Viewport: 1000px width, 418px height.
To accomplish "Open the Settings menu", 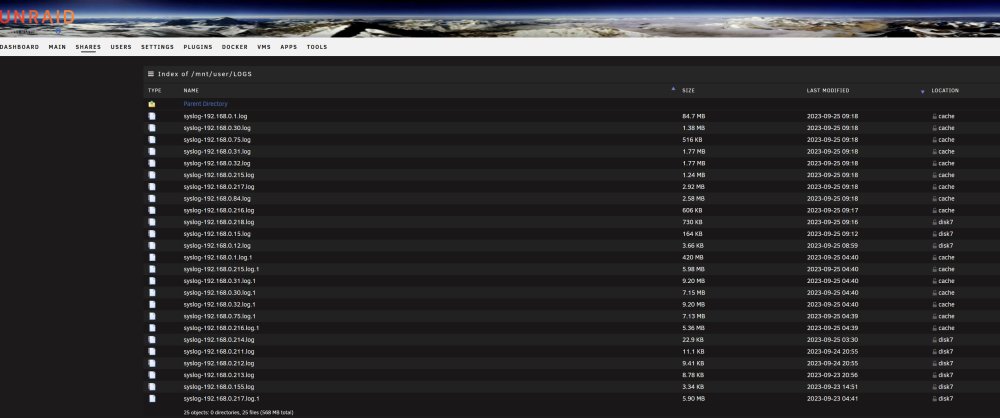I will (x=158, y=47).
